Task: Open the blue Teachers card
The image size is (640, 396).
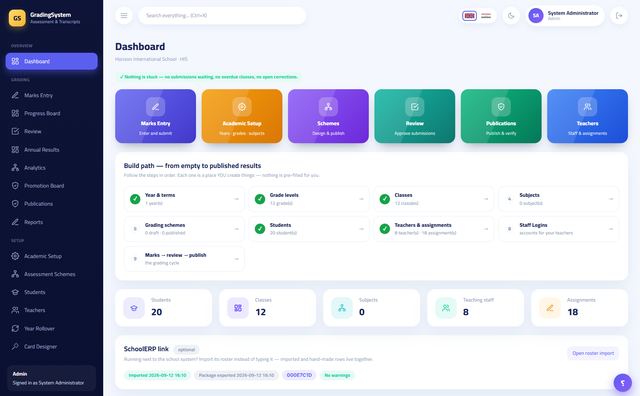Action: coord(587,116)
